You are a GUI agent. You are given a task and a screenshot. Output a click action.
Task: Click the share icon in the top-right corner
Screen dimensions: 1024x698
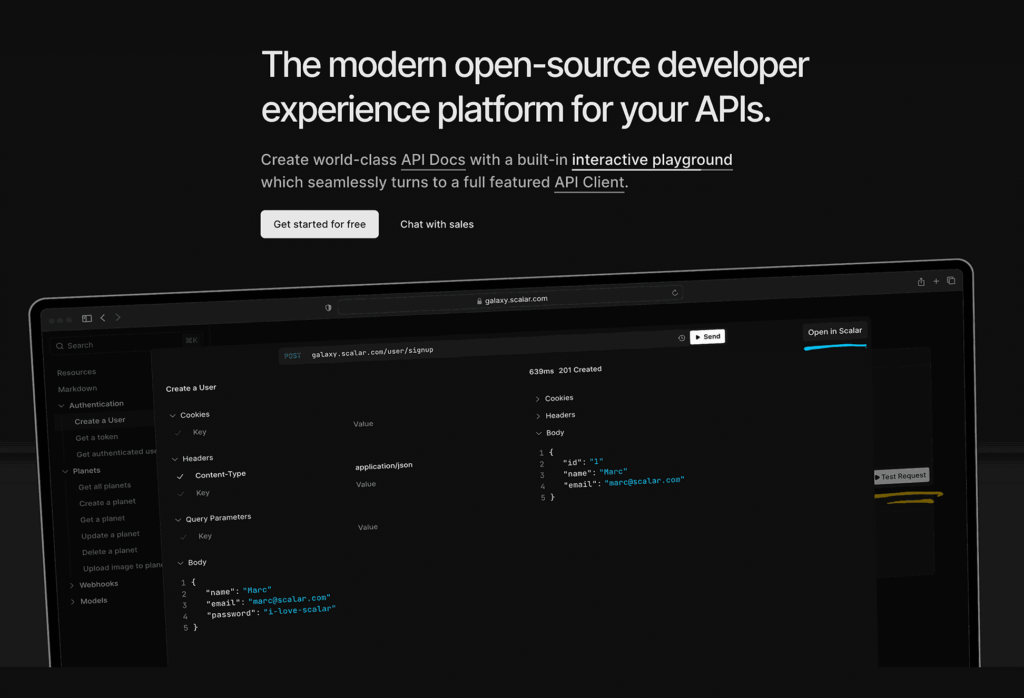point(921,282)
